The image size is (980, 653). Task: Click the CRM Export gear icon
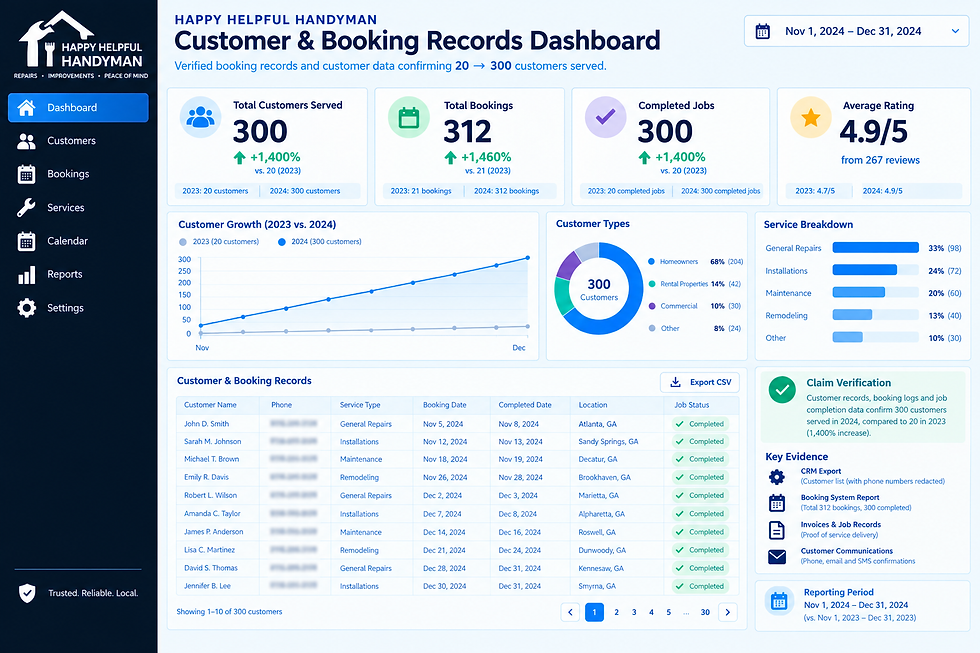click(777, 477)
